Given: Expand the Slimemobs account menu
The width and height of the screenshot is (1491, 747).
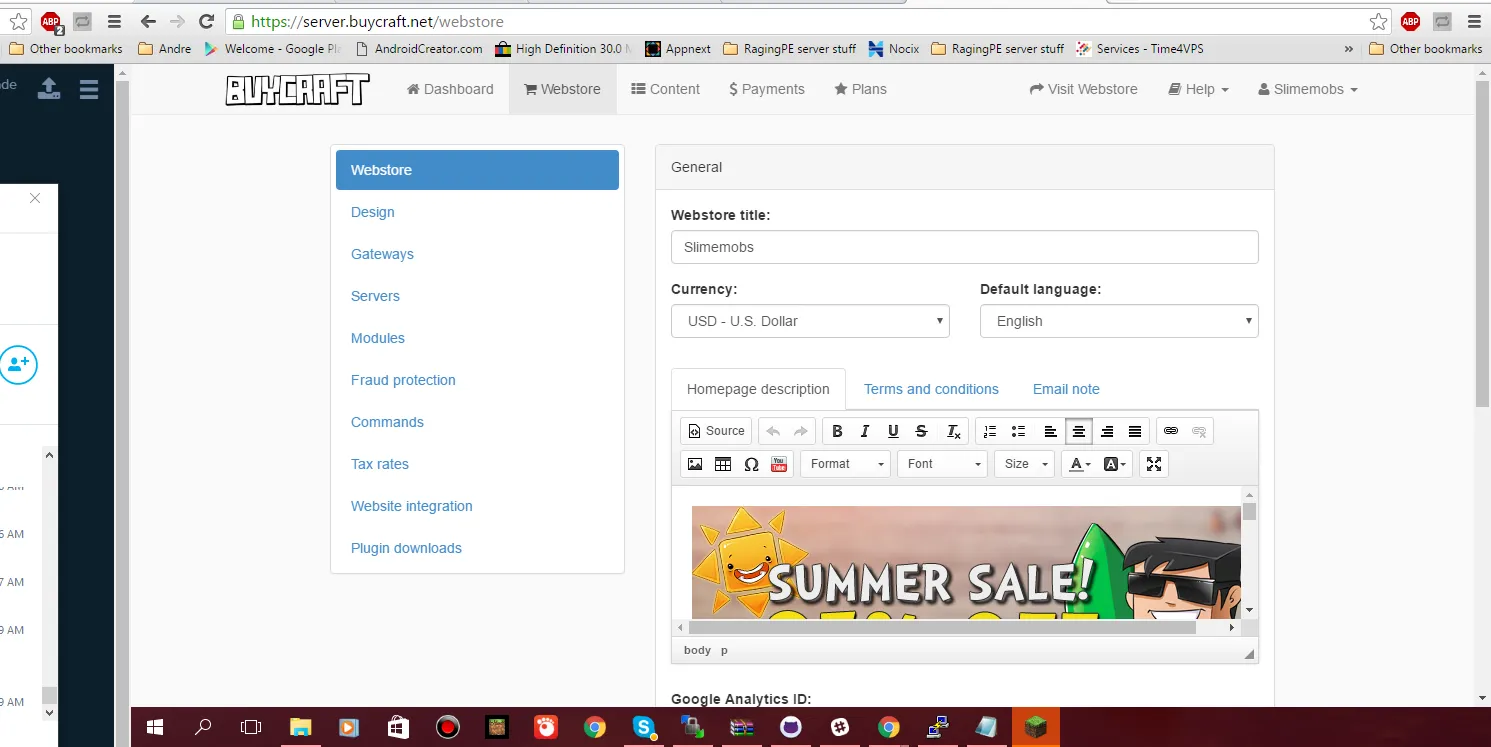Looking at the screenshot, I should click(1308, 89).
